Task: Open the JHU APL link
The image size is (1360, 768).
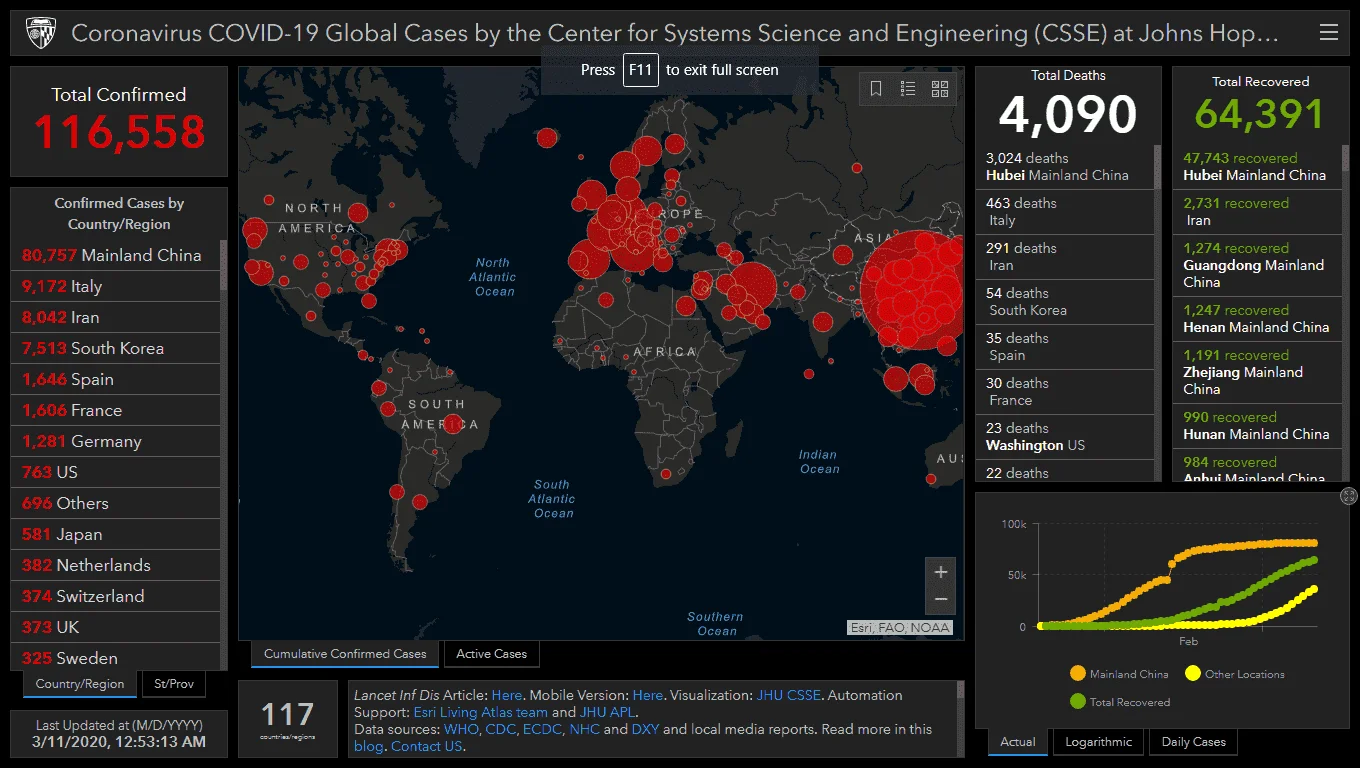Action: click(607, 712)
